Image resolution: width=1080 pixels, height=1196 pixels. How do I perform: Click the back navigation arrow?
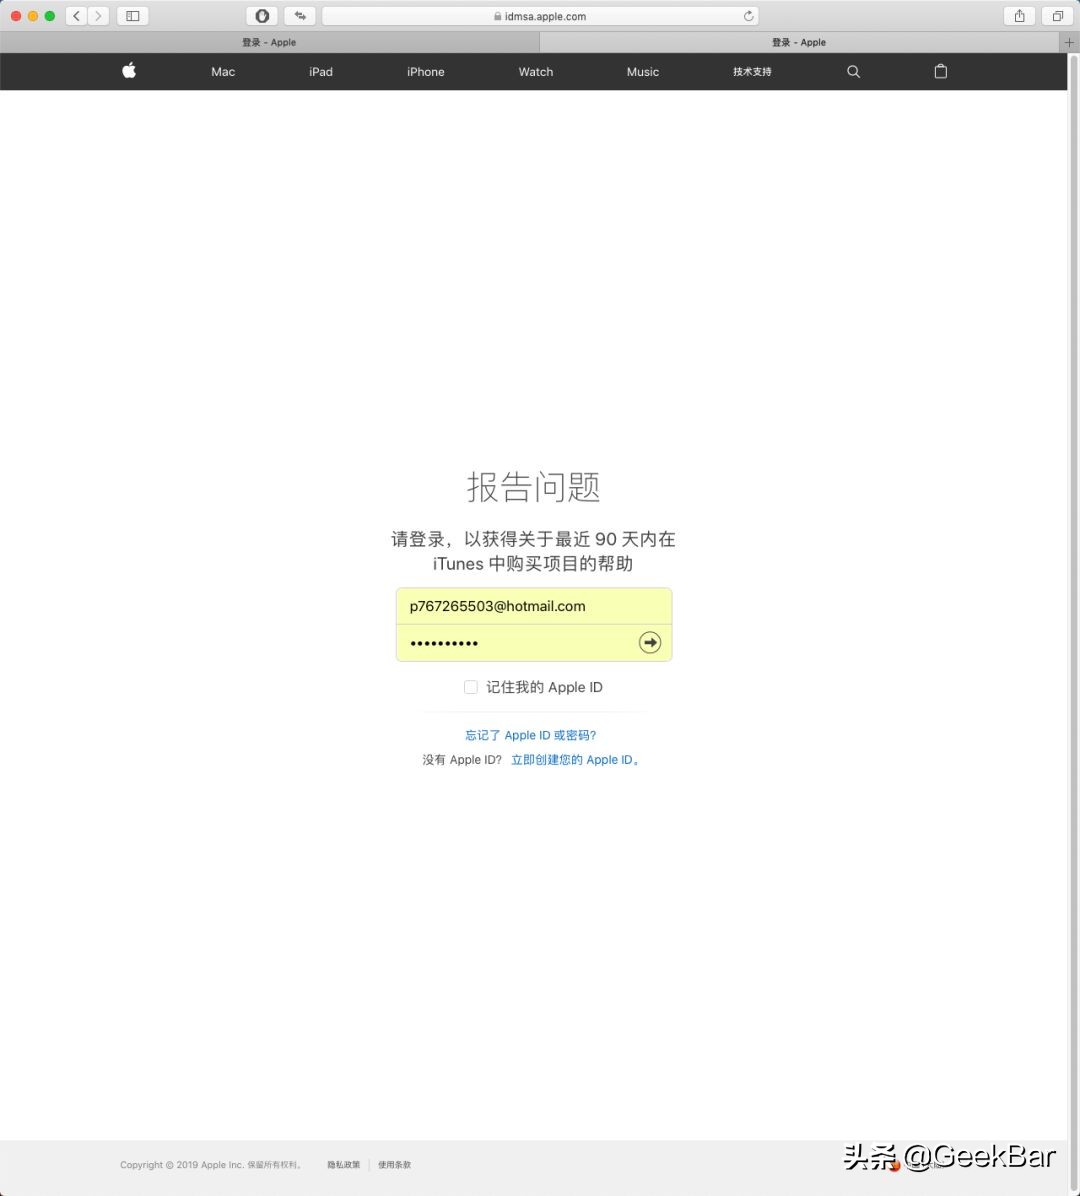click(76, 15)
